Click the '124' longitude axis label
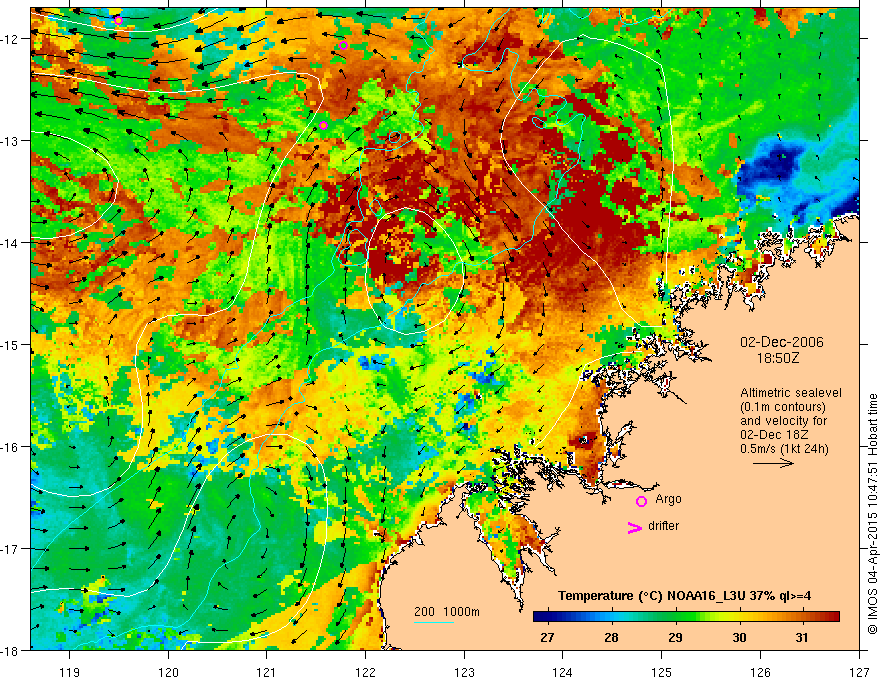Viewport: 880px width, 680px height. (x=563, y=672)
